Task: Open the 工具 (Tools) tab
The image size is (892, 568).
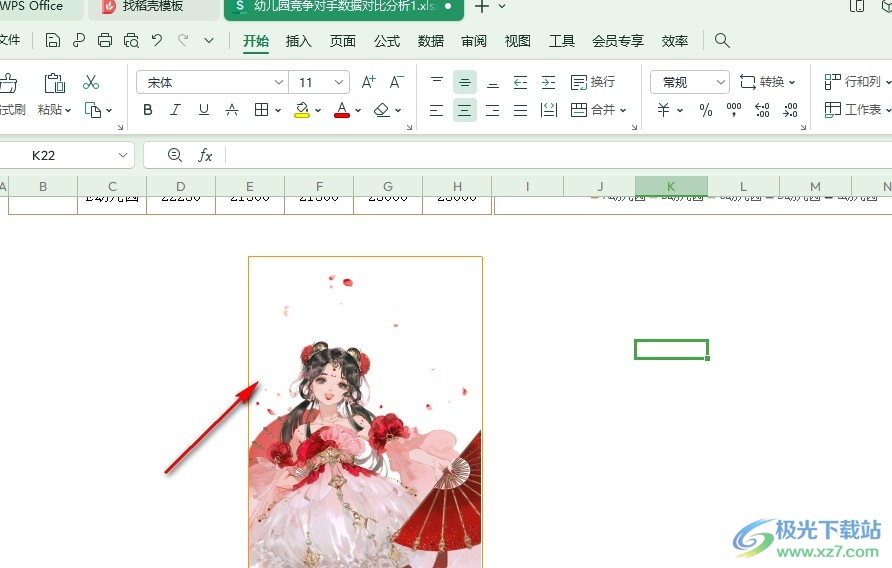Action: click(x=561, y=41)
